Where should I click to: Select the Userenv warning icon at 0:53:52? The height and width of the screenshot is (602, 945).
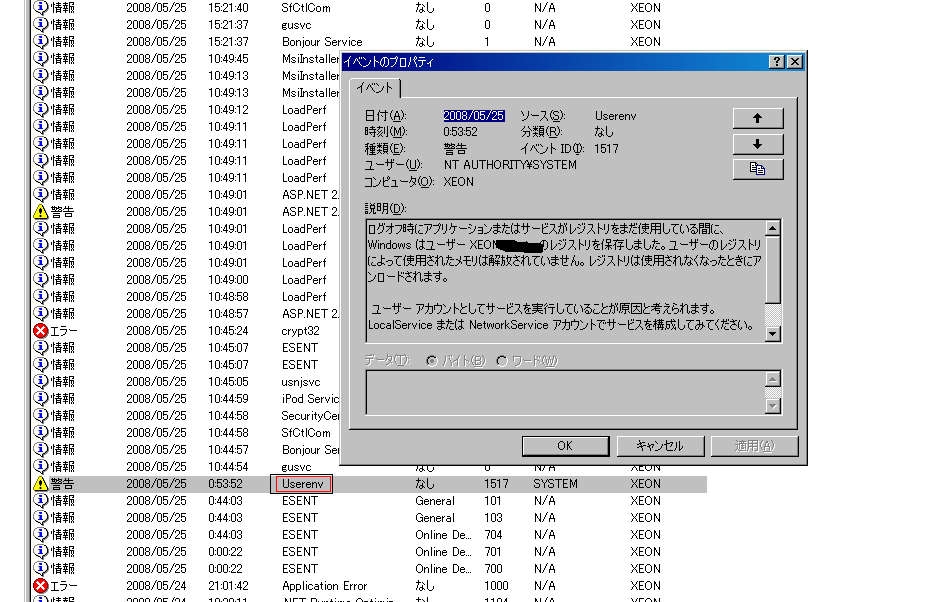click(40, 483)
